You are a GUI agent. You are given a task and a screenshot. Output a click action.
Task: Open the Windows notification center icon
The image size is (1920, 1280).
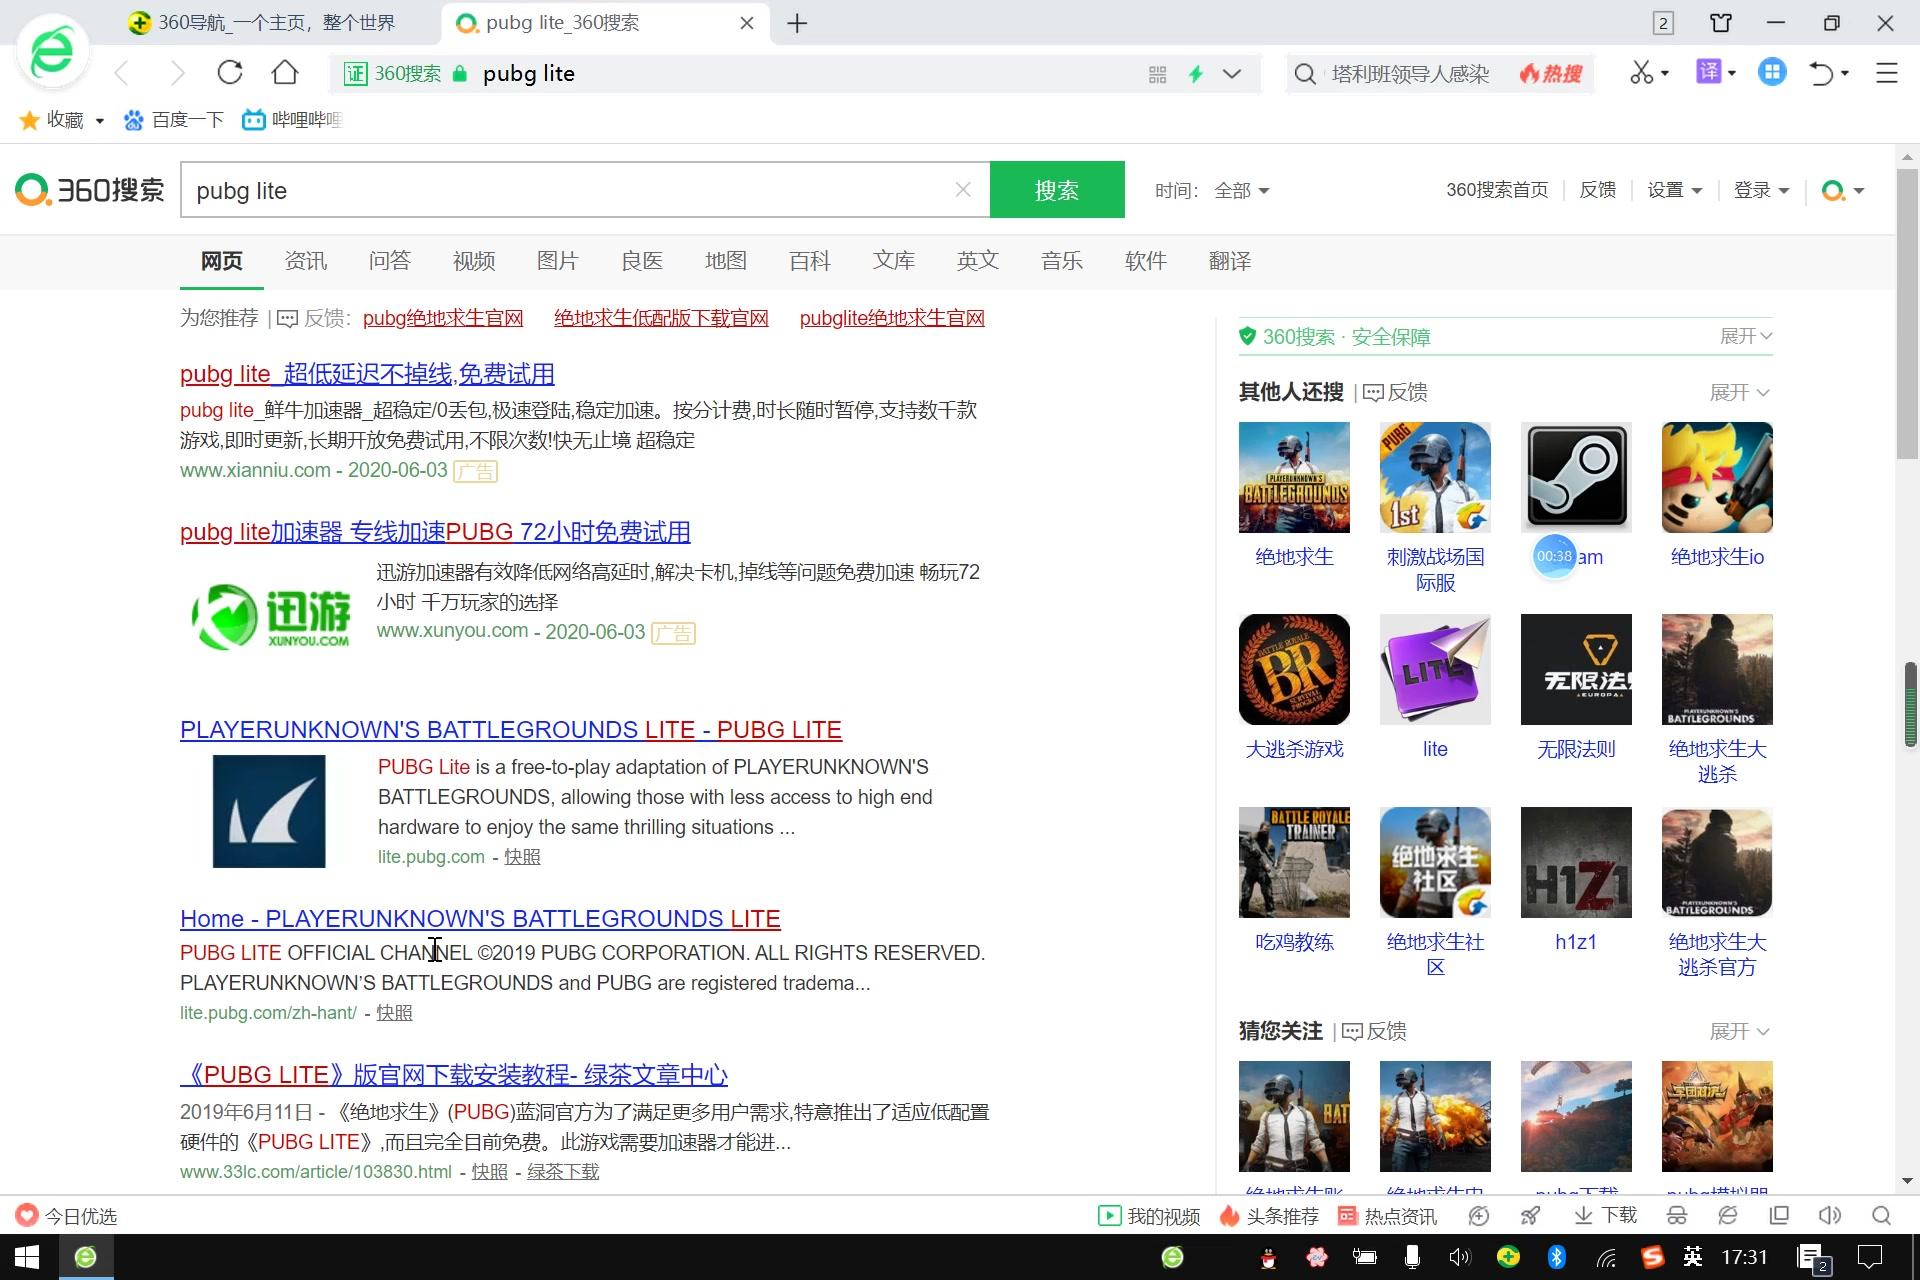(x=1869, y=1257)
